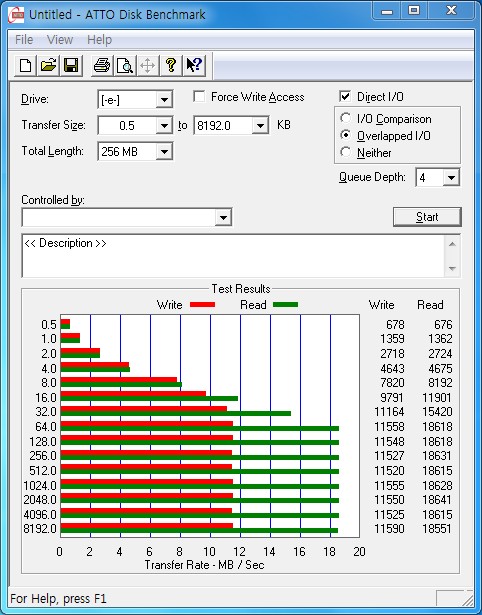Image resolution: width=482 pixels, height=615 pixels.
Task: Click the write value 7820
Action: tap(392, 383)
